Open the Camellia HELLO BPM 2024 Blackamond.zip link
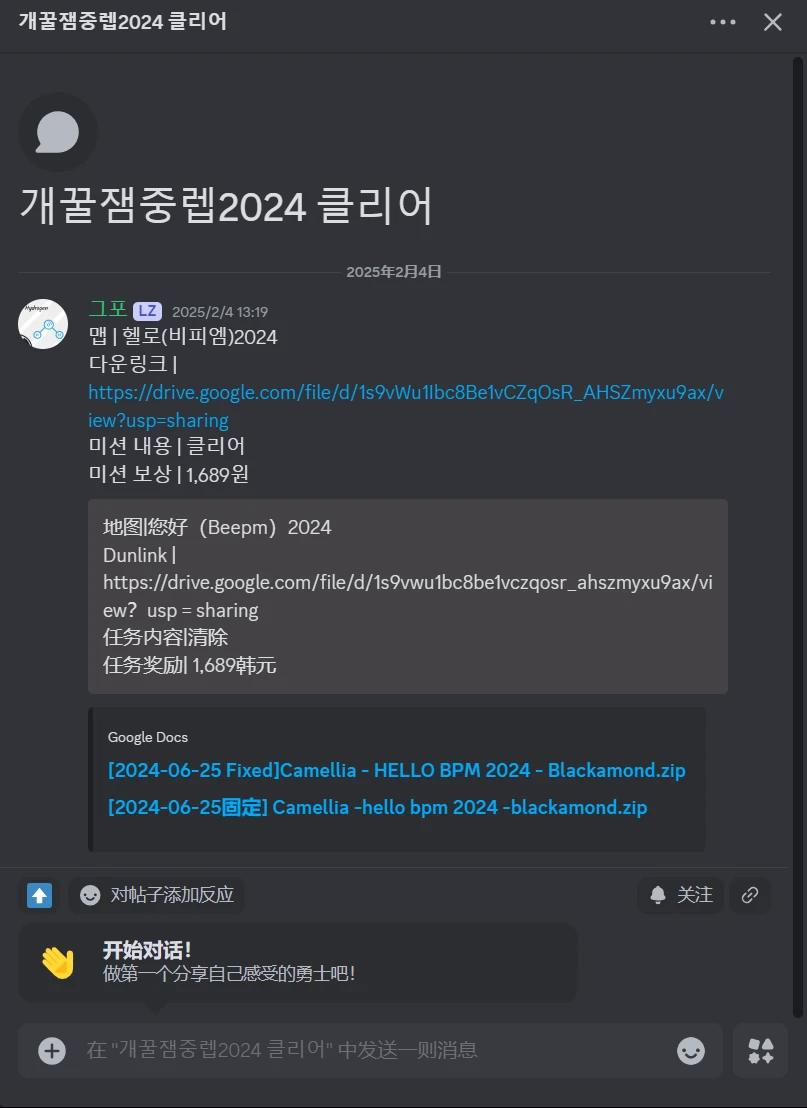 point(396,770)
